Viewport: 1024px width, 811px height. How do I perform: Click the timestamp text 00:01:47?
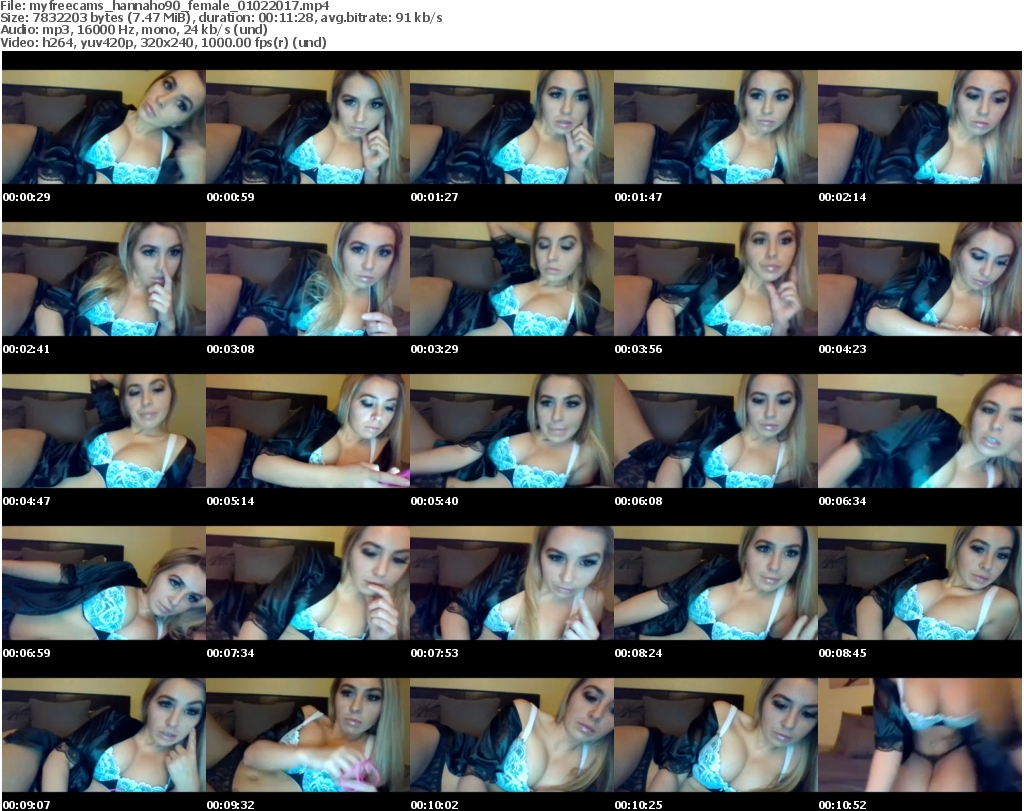pyautogui.click(x=638, y=197)
